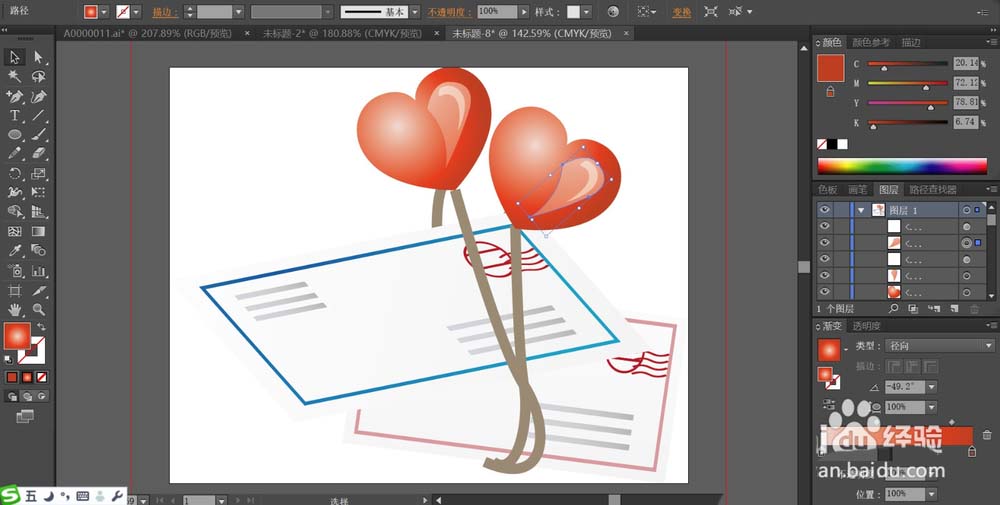Select the Shape Builder tool

[x=14, y=212]
